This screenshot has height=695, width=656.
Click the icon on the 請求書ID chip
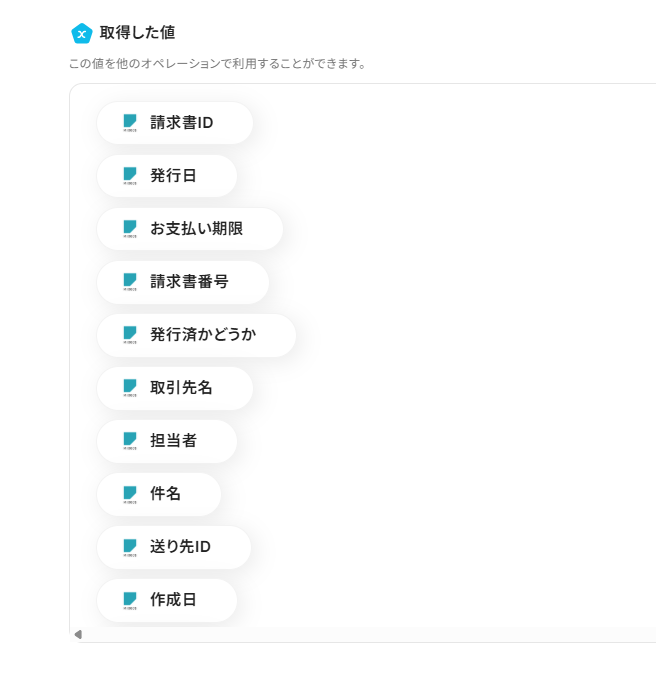click(x=130, y=122)
